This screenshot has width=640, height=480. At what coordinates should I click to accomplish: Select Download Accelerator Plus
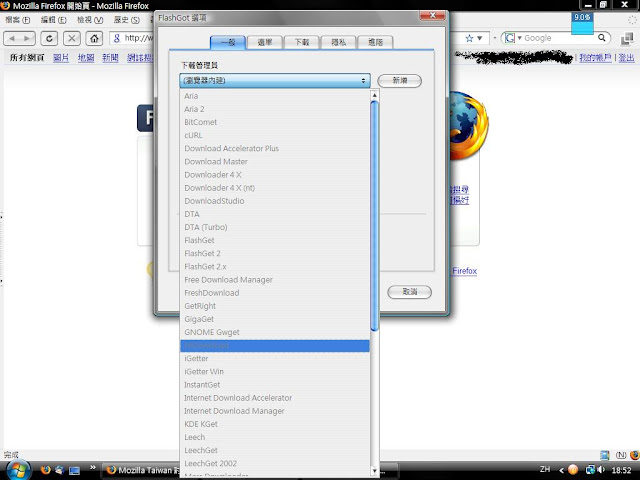click(275, 149)
